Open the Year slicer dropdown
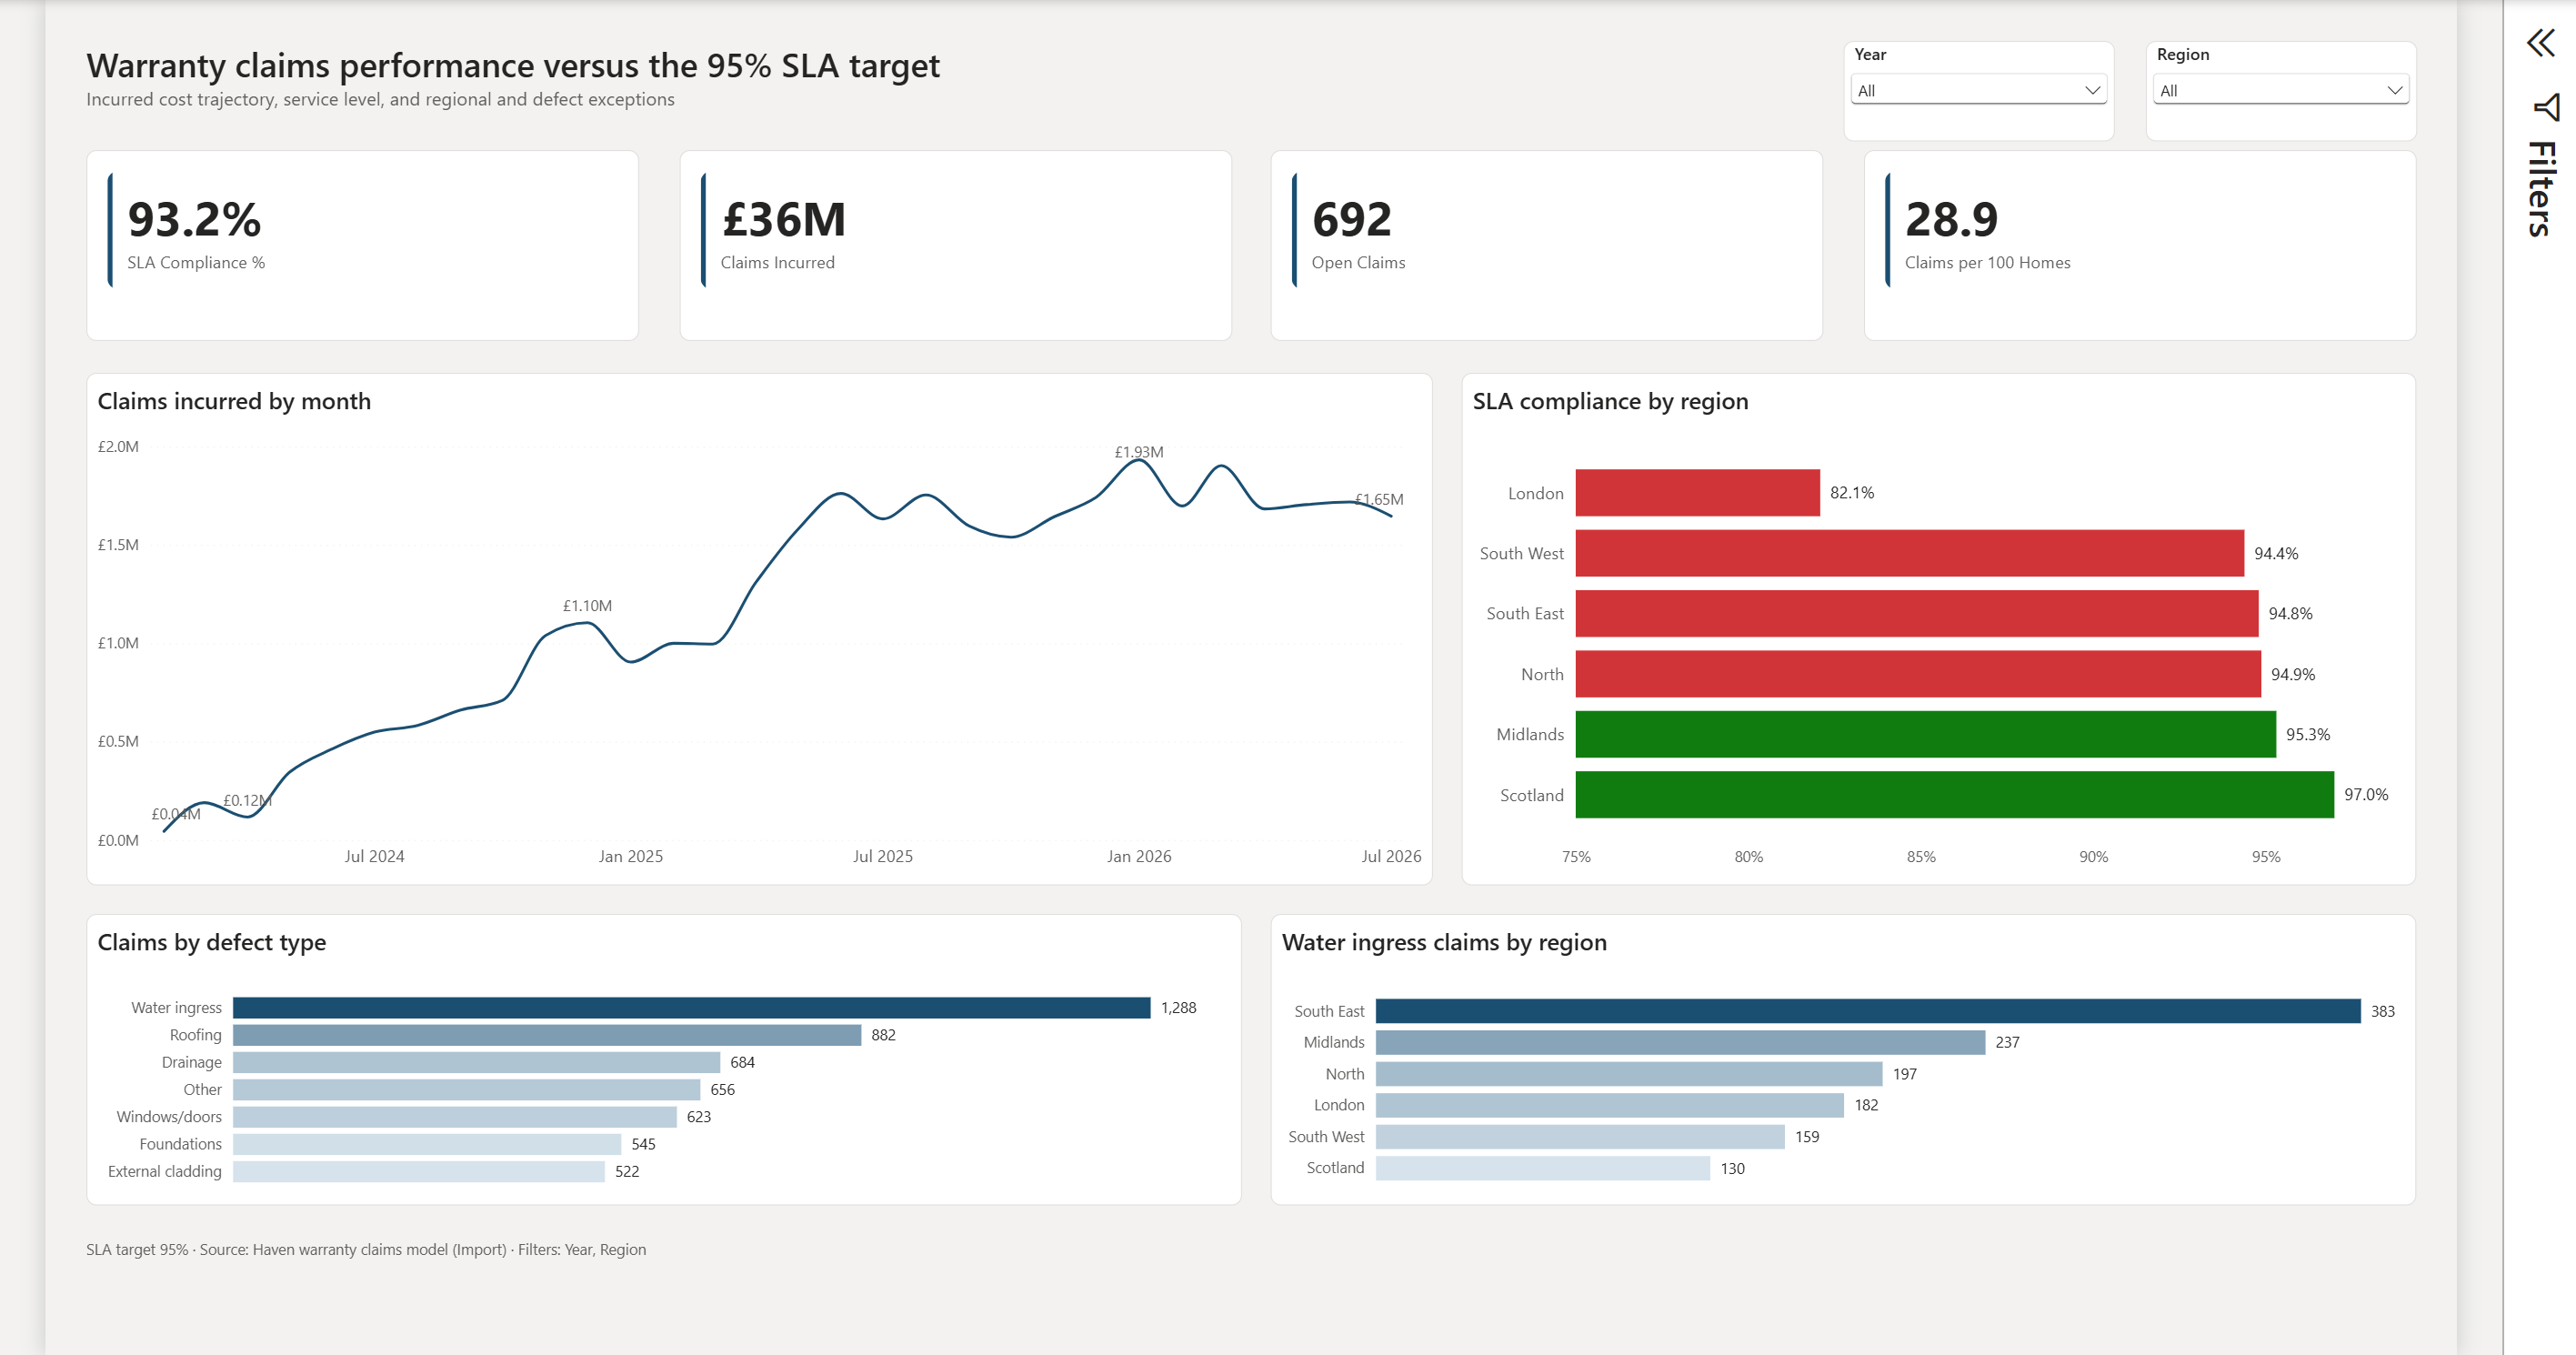2576x1355 pixels. point(1978,90)
